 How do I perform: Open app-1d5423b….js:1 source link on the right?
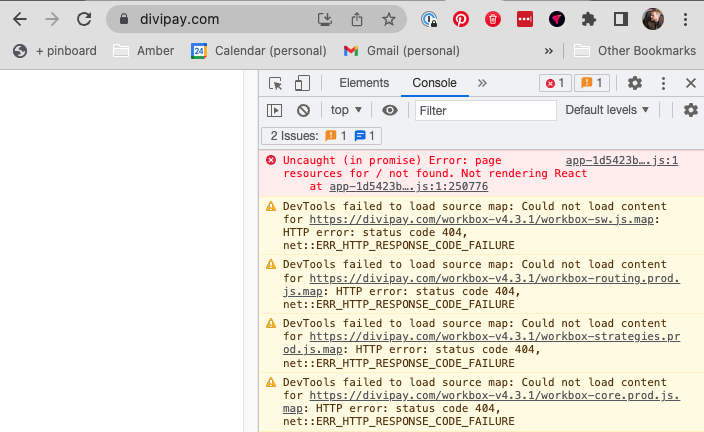pos(622,160)
